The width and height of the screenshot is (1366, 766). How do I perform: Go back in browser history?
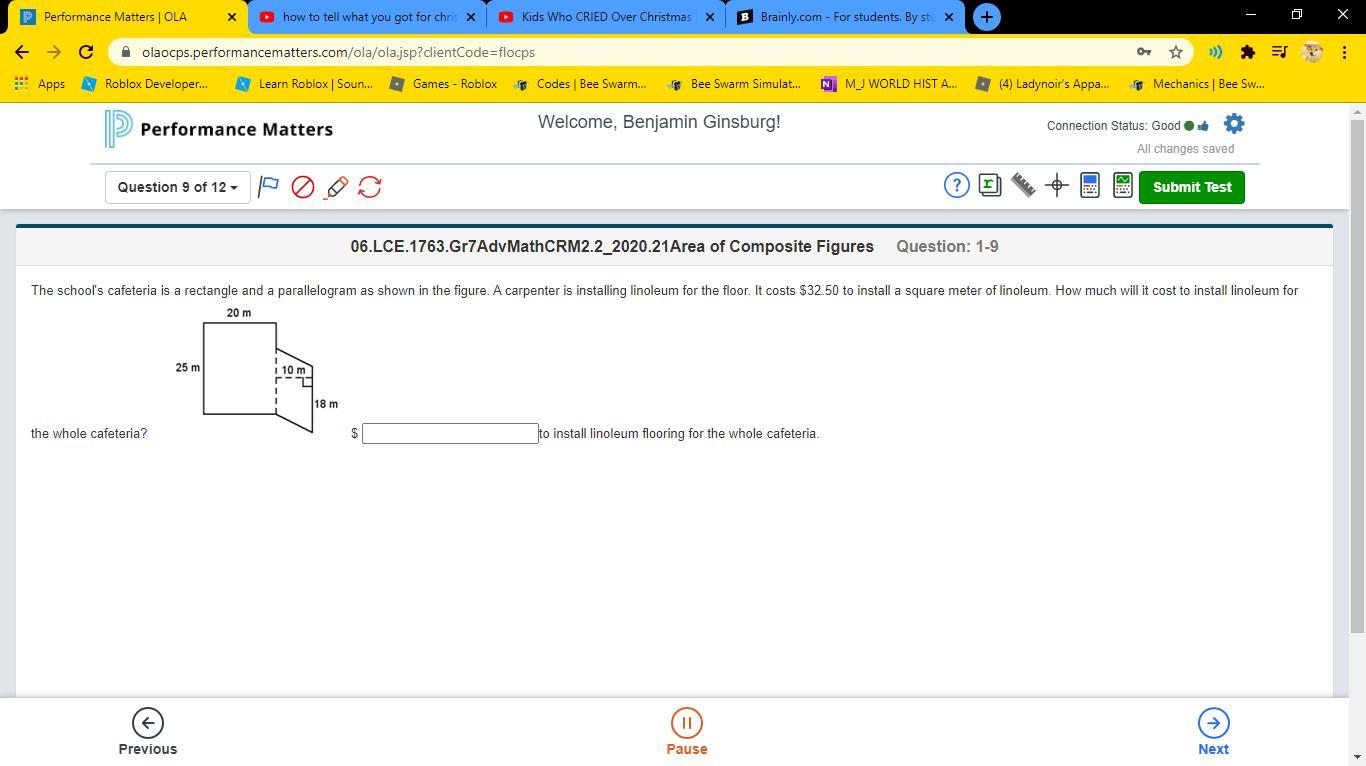[22, 52]
